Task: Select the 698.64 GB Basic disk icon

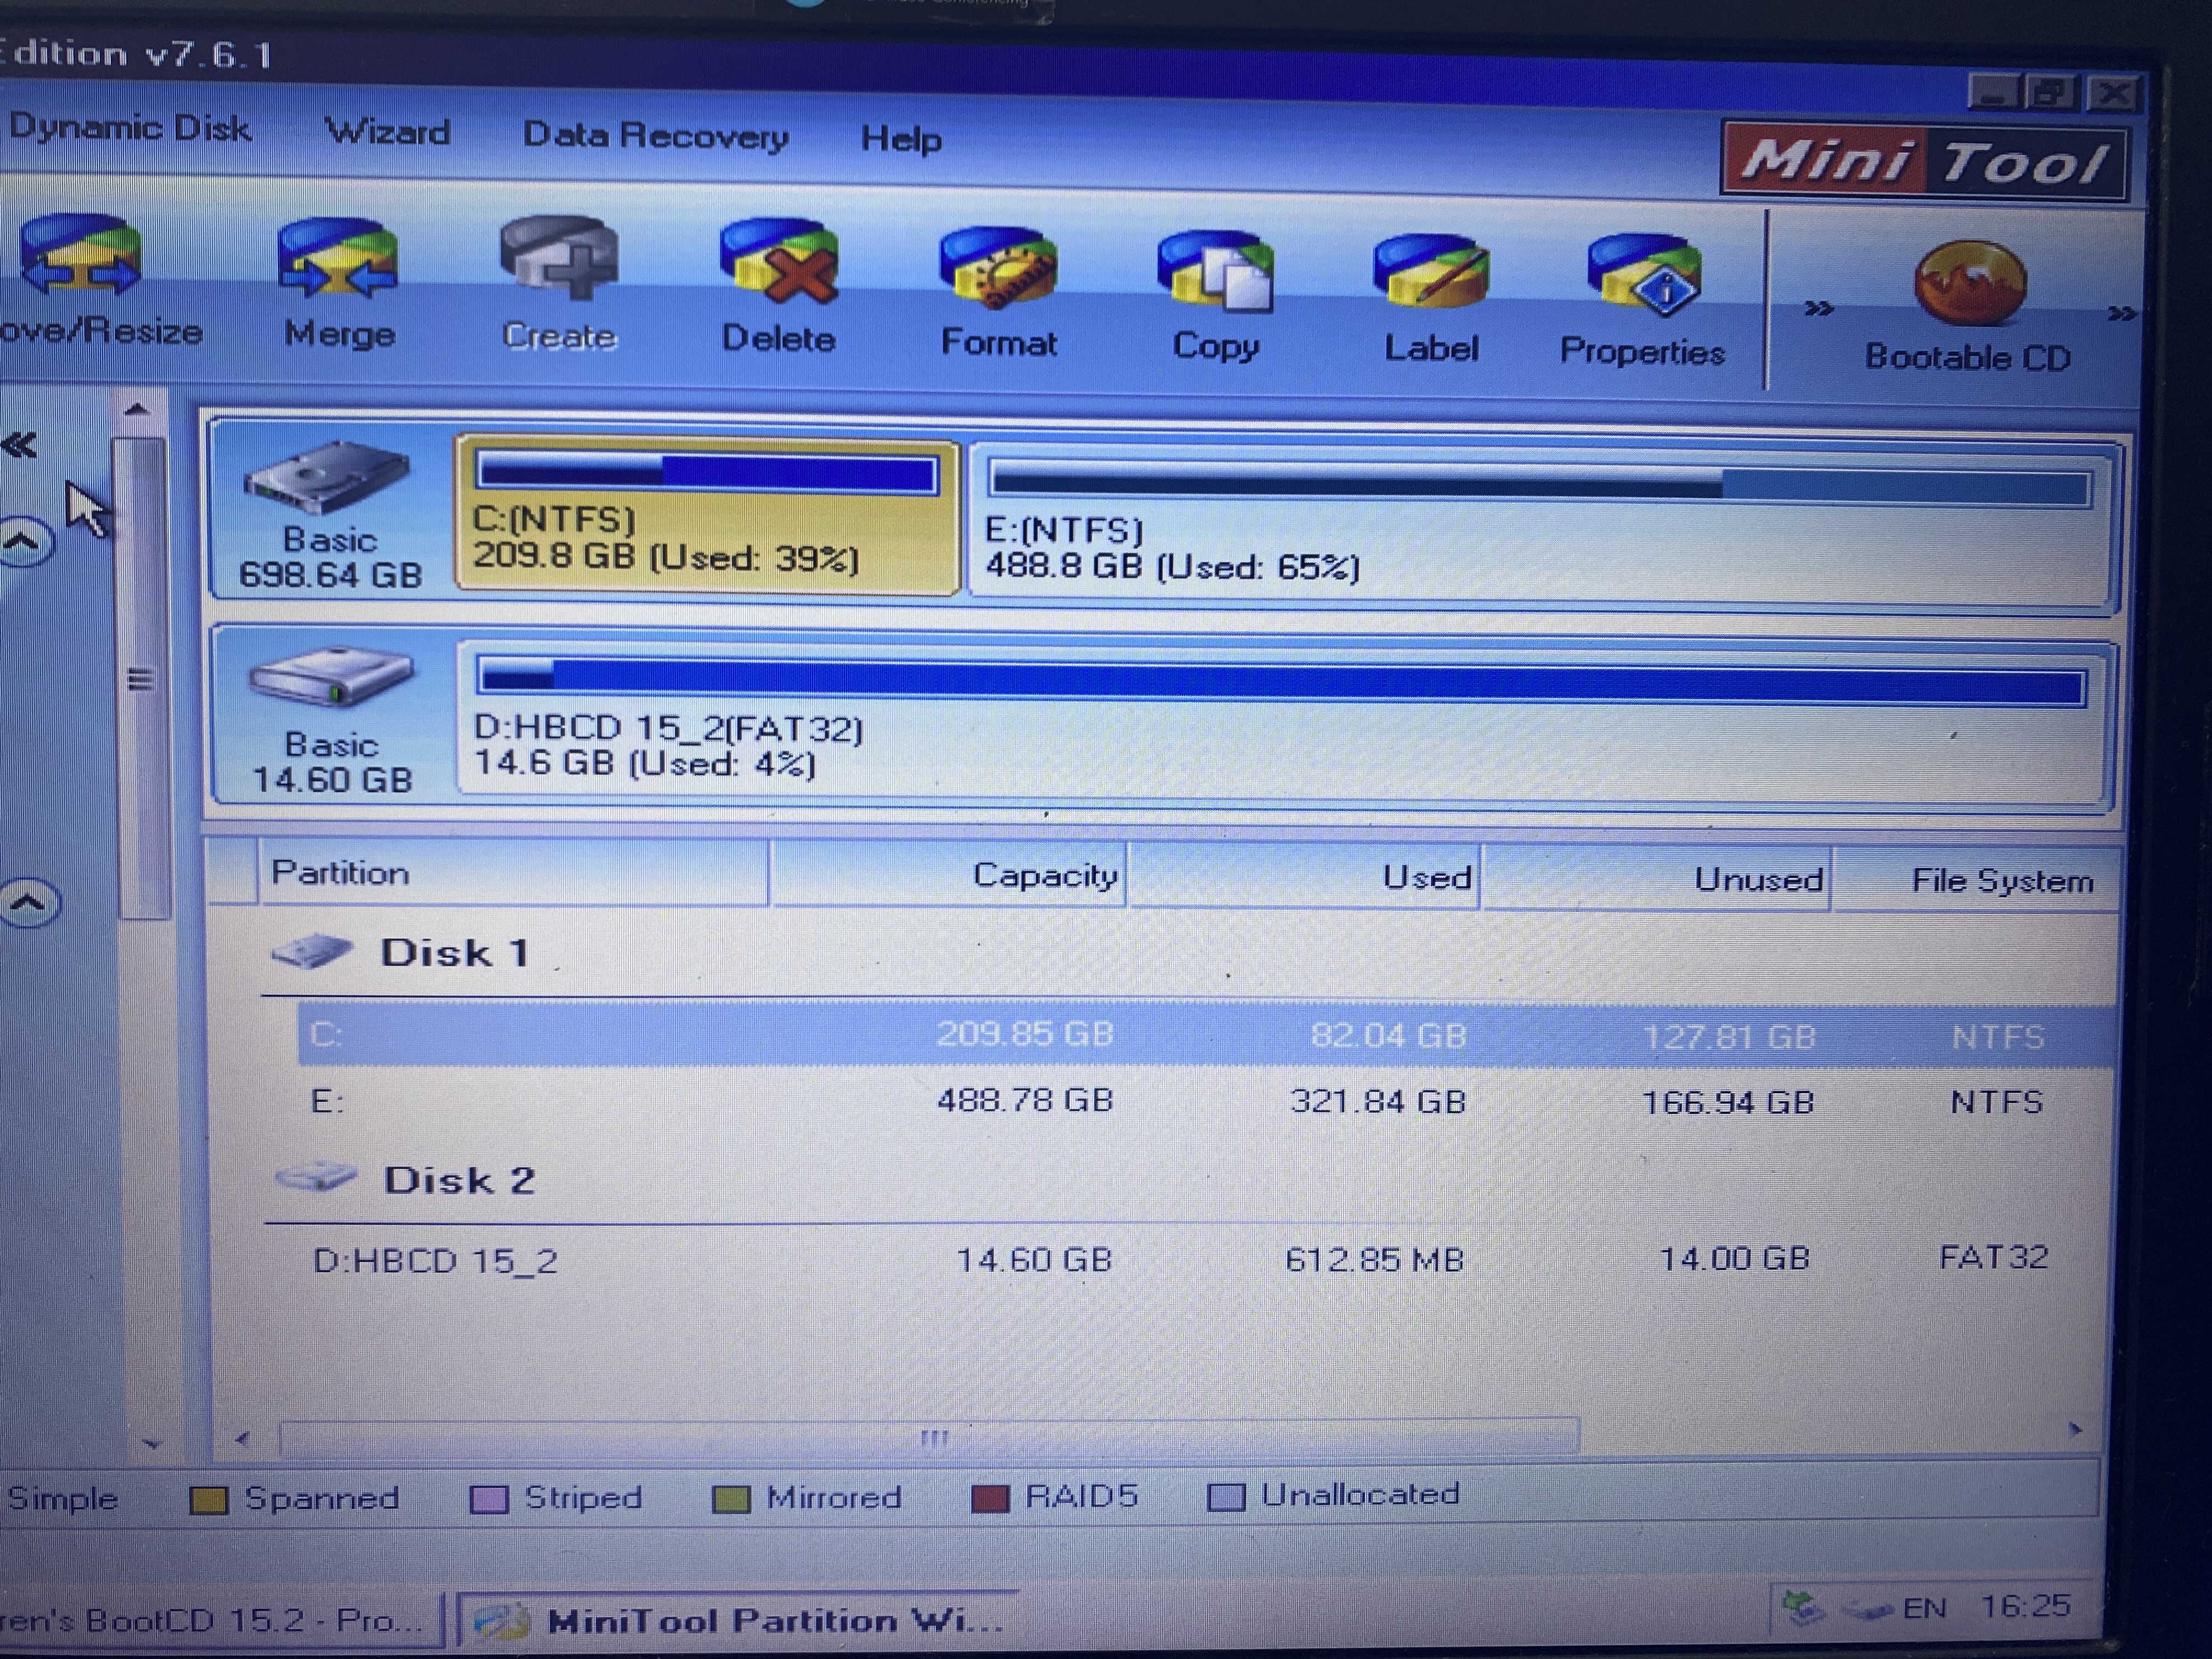Action: [327, 479]
